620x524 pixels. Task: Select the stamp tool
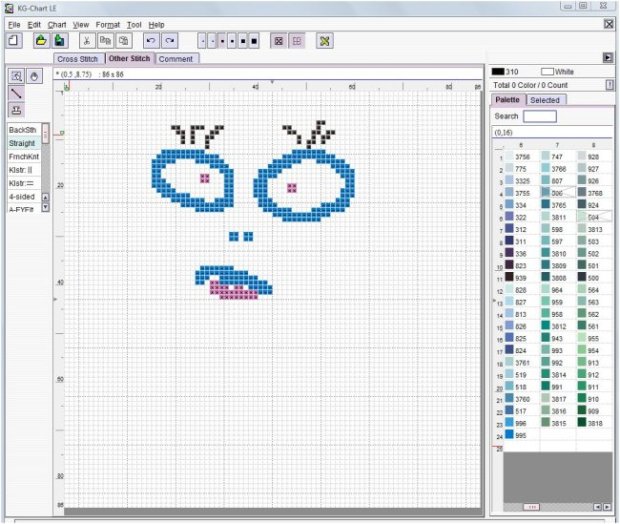click(x=16, y=110)
